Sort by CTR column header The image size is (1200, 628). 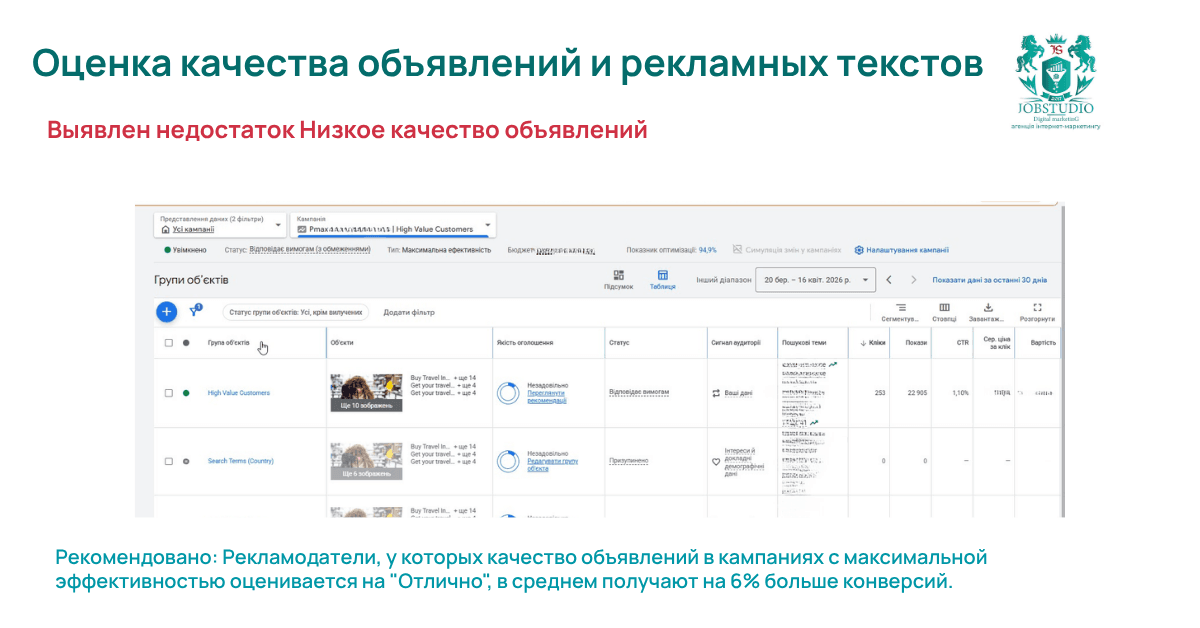[x=962, y=342]
